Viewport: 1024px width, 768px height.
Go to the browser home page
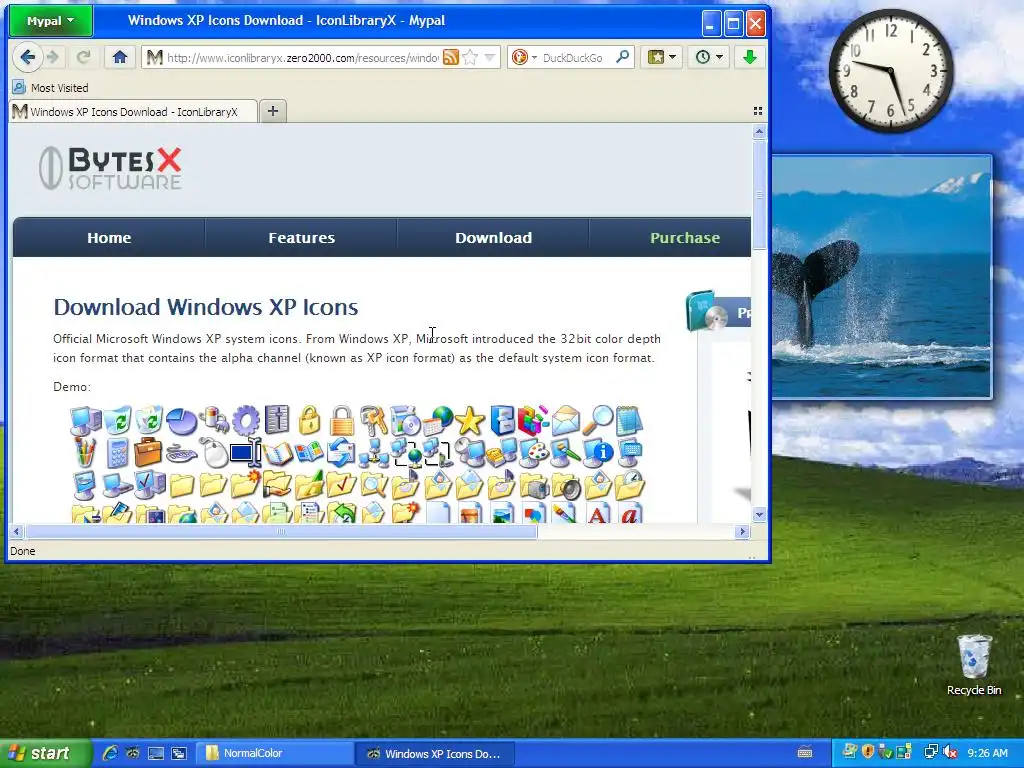pos(120,57)
